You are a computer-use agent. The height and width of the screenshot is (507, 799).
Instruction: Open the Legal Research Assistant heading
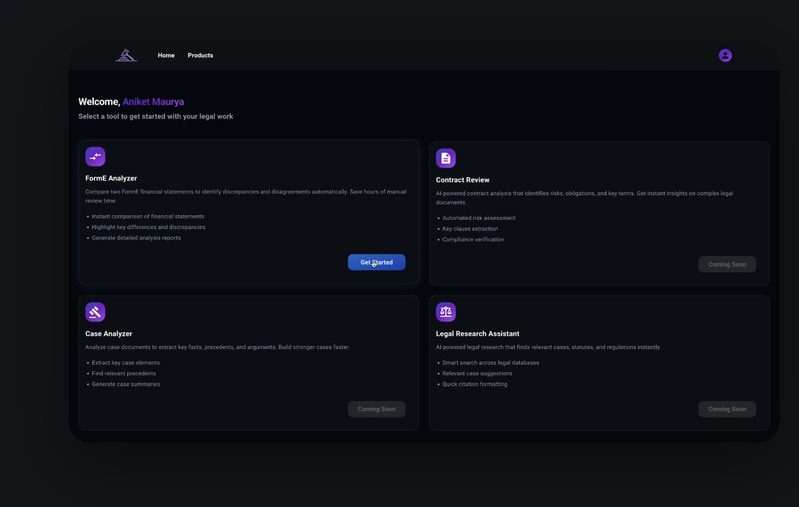[477, 334]
